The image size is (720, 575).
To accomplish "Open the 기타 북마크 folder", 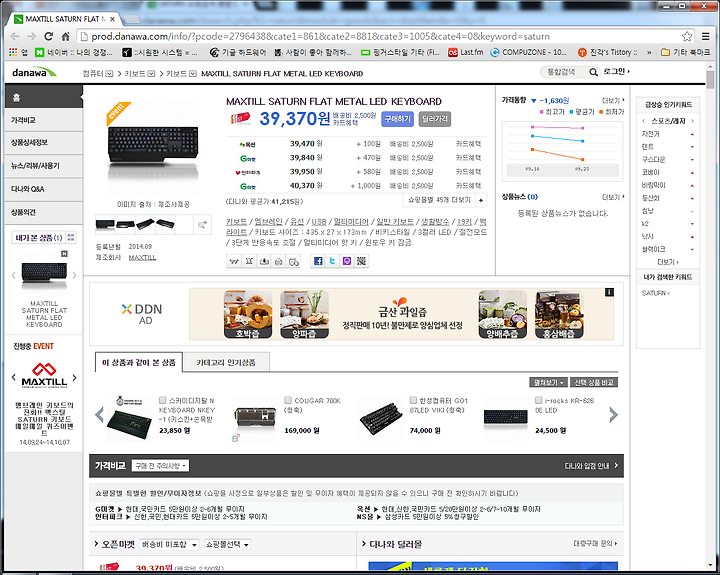I will click(686, 52).
